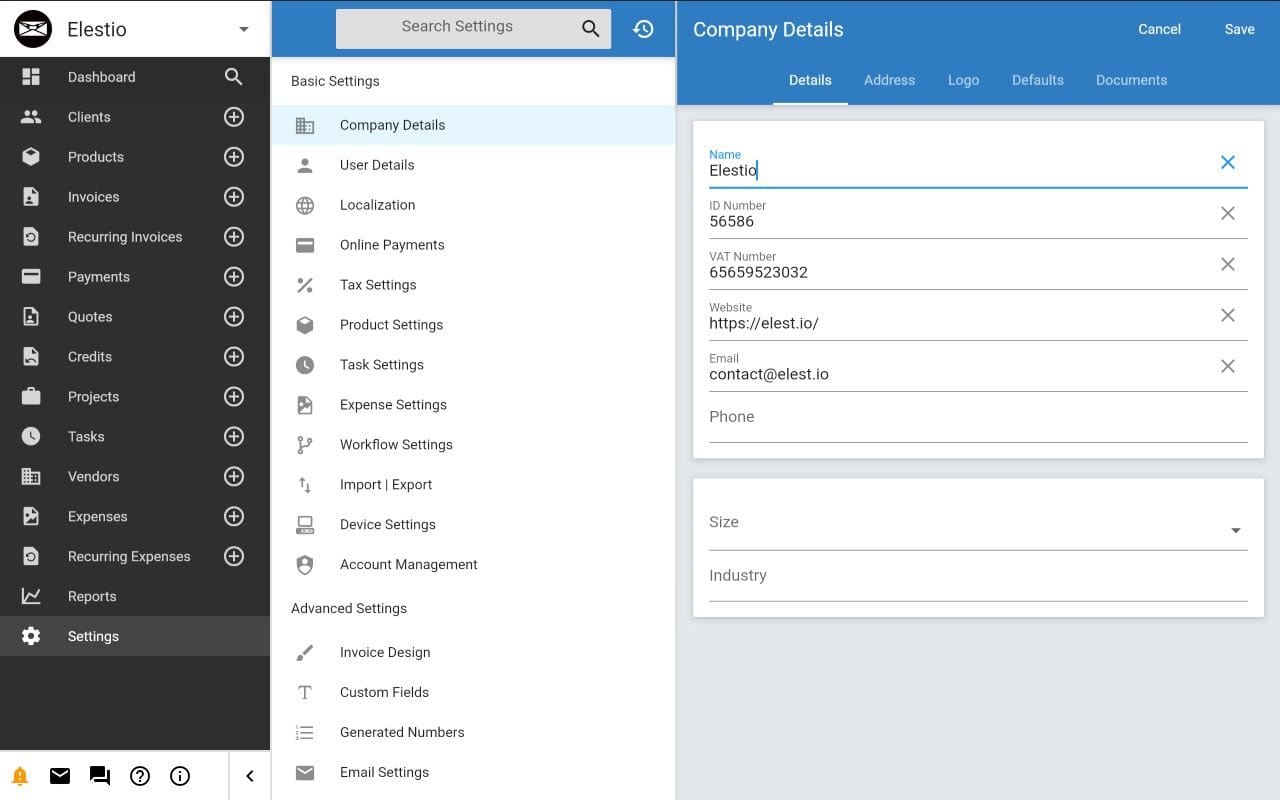This screenshot has height=800, width=1280.
Task: Clear the Website field with X
Action: pos(1228,315)
